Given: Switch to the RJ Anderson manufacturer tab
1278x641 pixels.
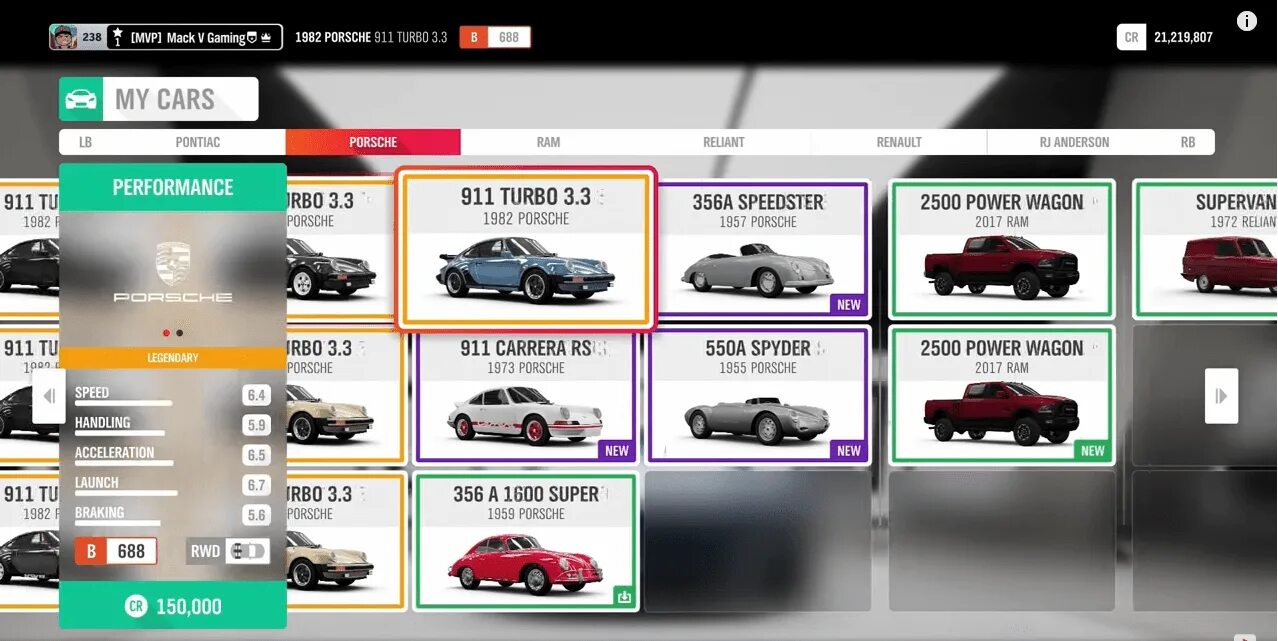Looking at the screenshot, I should pos(1074,142).
